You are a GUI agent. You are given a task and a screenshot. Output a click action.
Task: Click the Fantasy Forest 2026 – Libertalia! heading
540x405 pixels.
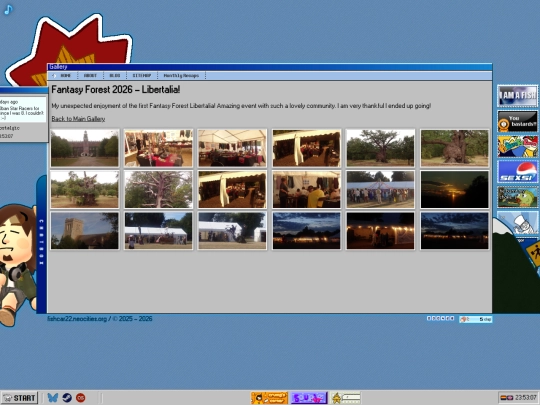pos(116,90)
